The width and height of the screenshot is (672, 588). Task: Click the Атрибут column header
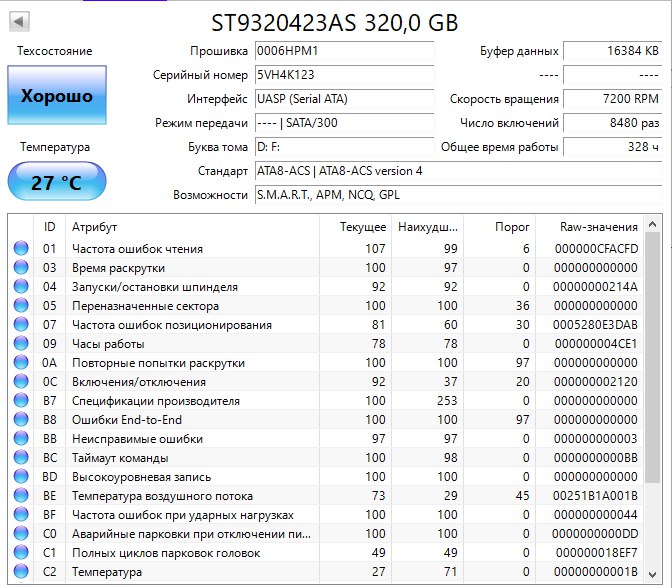click(192, 227)
